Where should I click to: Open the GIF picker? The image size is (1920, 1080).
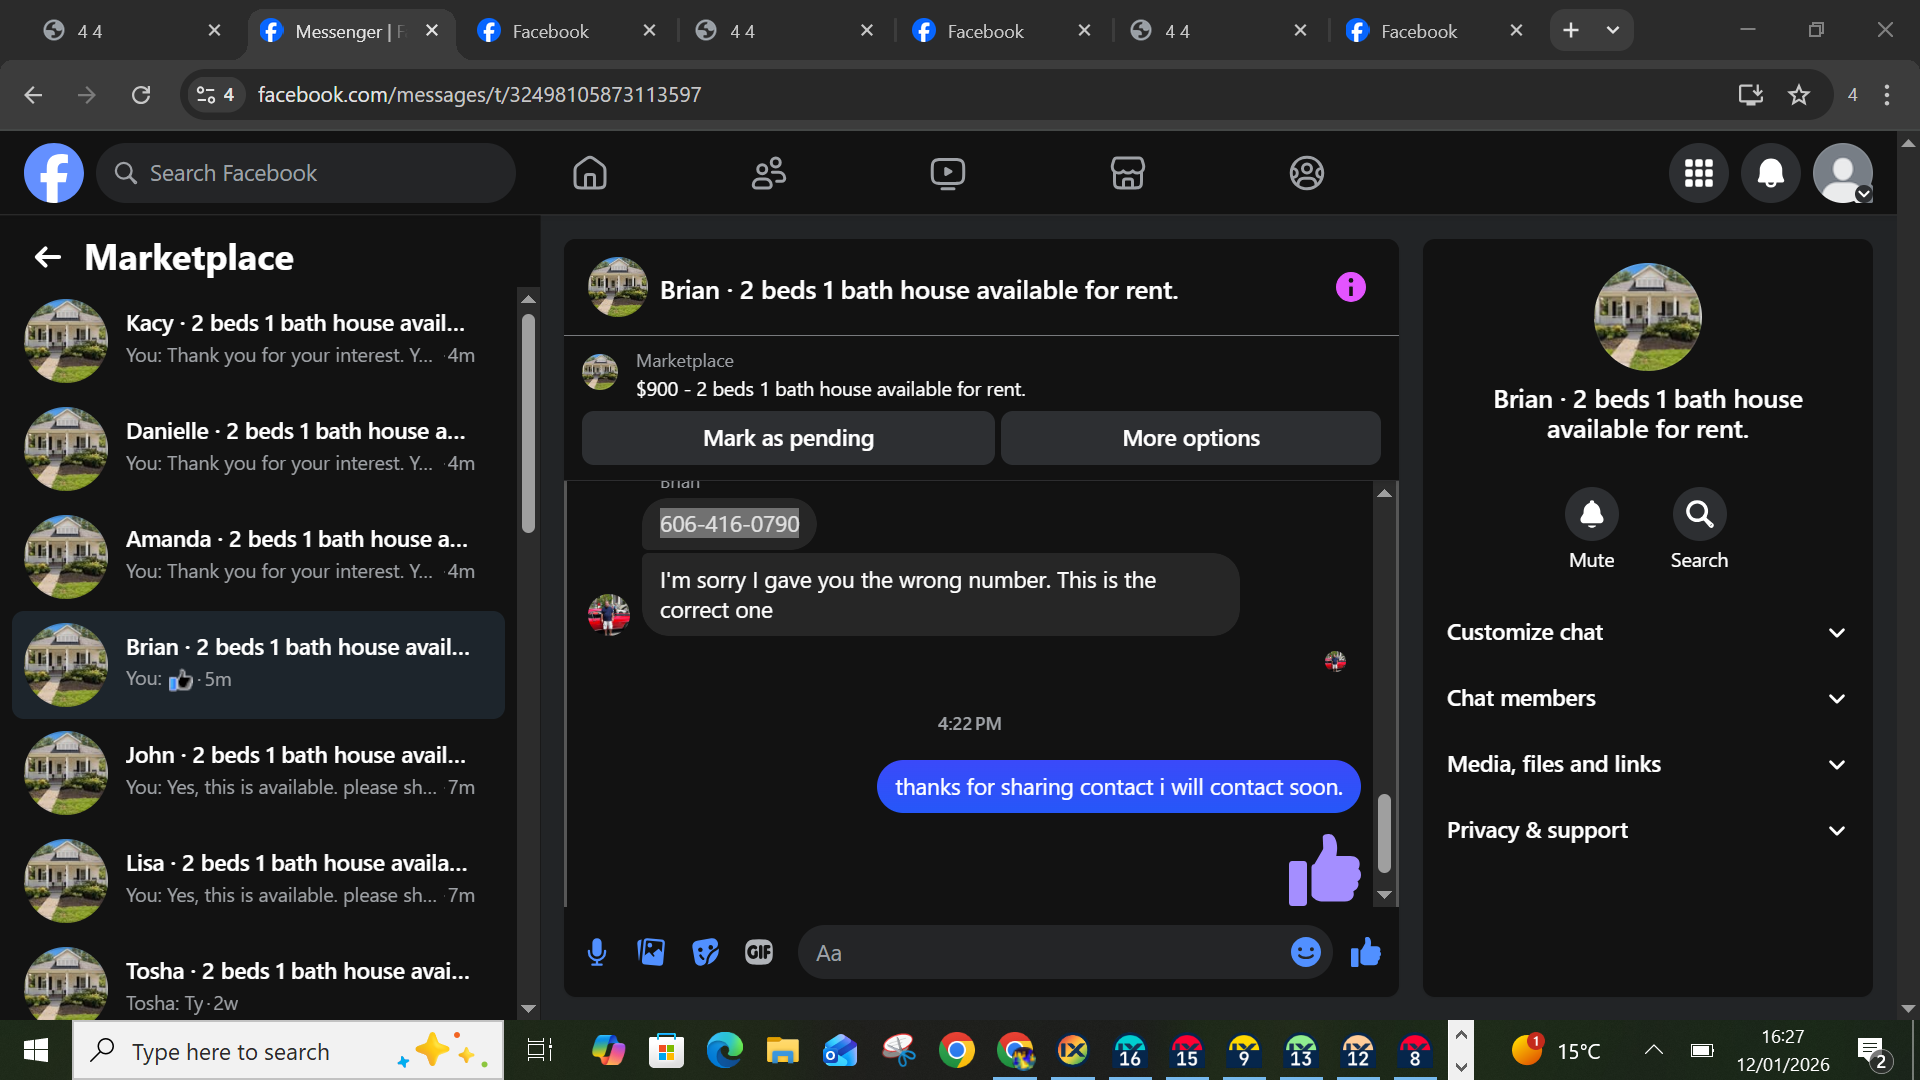(x=759, y=952)
